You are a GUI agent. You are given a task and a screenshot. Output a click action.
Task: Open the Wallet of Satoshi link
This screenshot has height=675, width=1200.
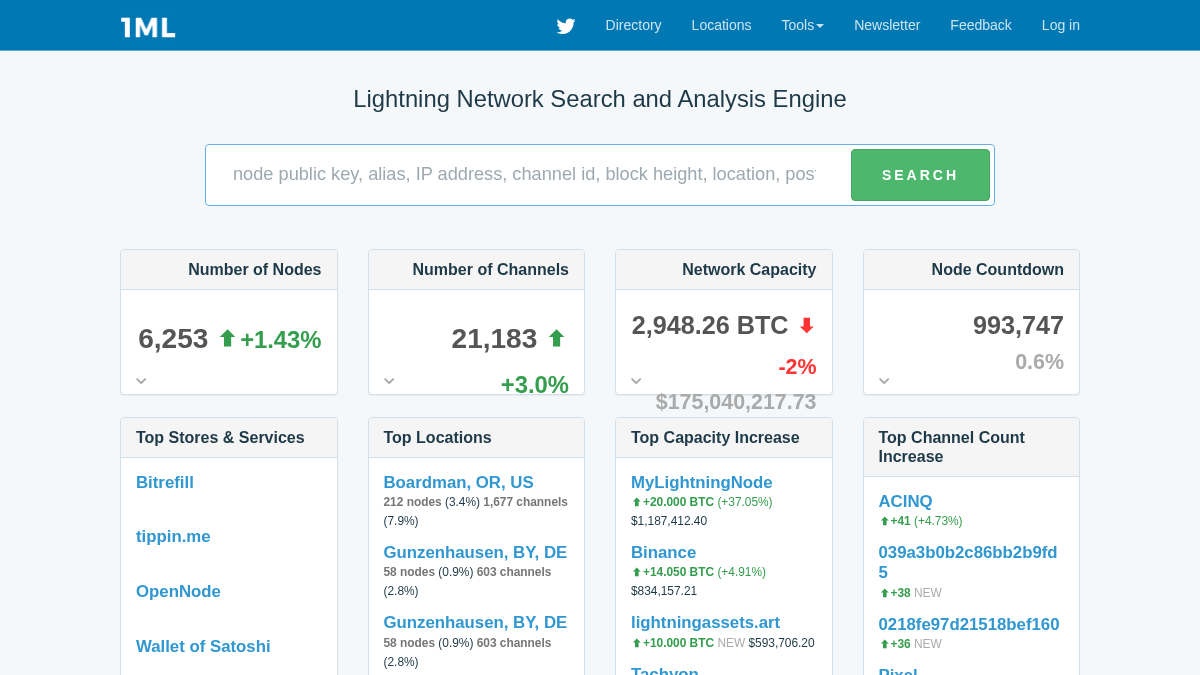[x=203, y=647]
